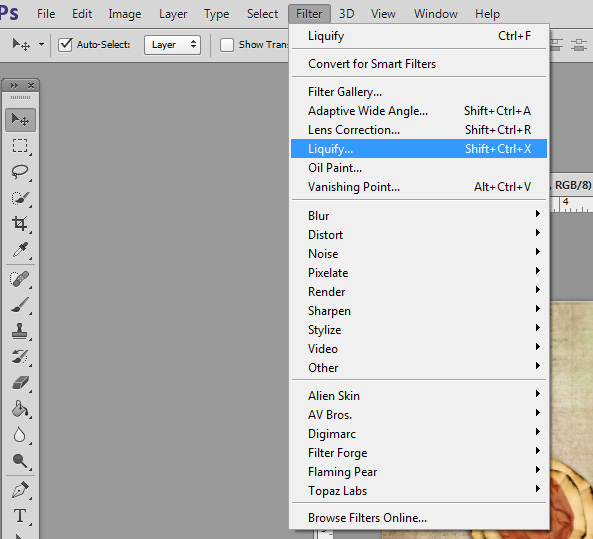
Task: Expand the Distort filter submenu
Action: pyautogui.click(x=419, y=235)
